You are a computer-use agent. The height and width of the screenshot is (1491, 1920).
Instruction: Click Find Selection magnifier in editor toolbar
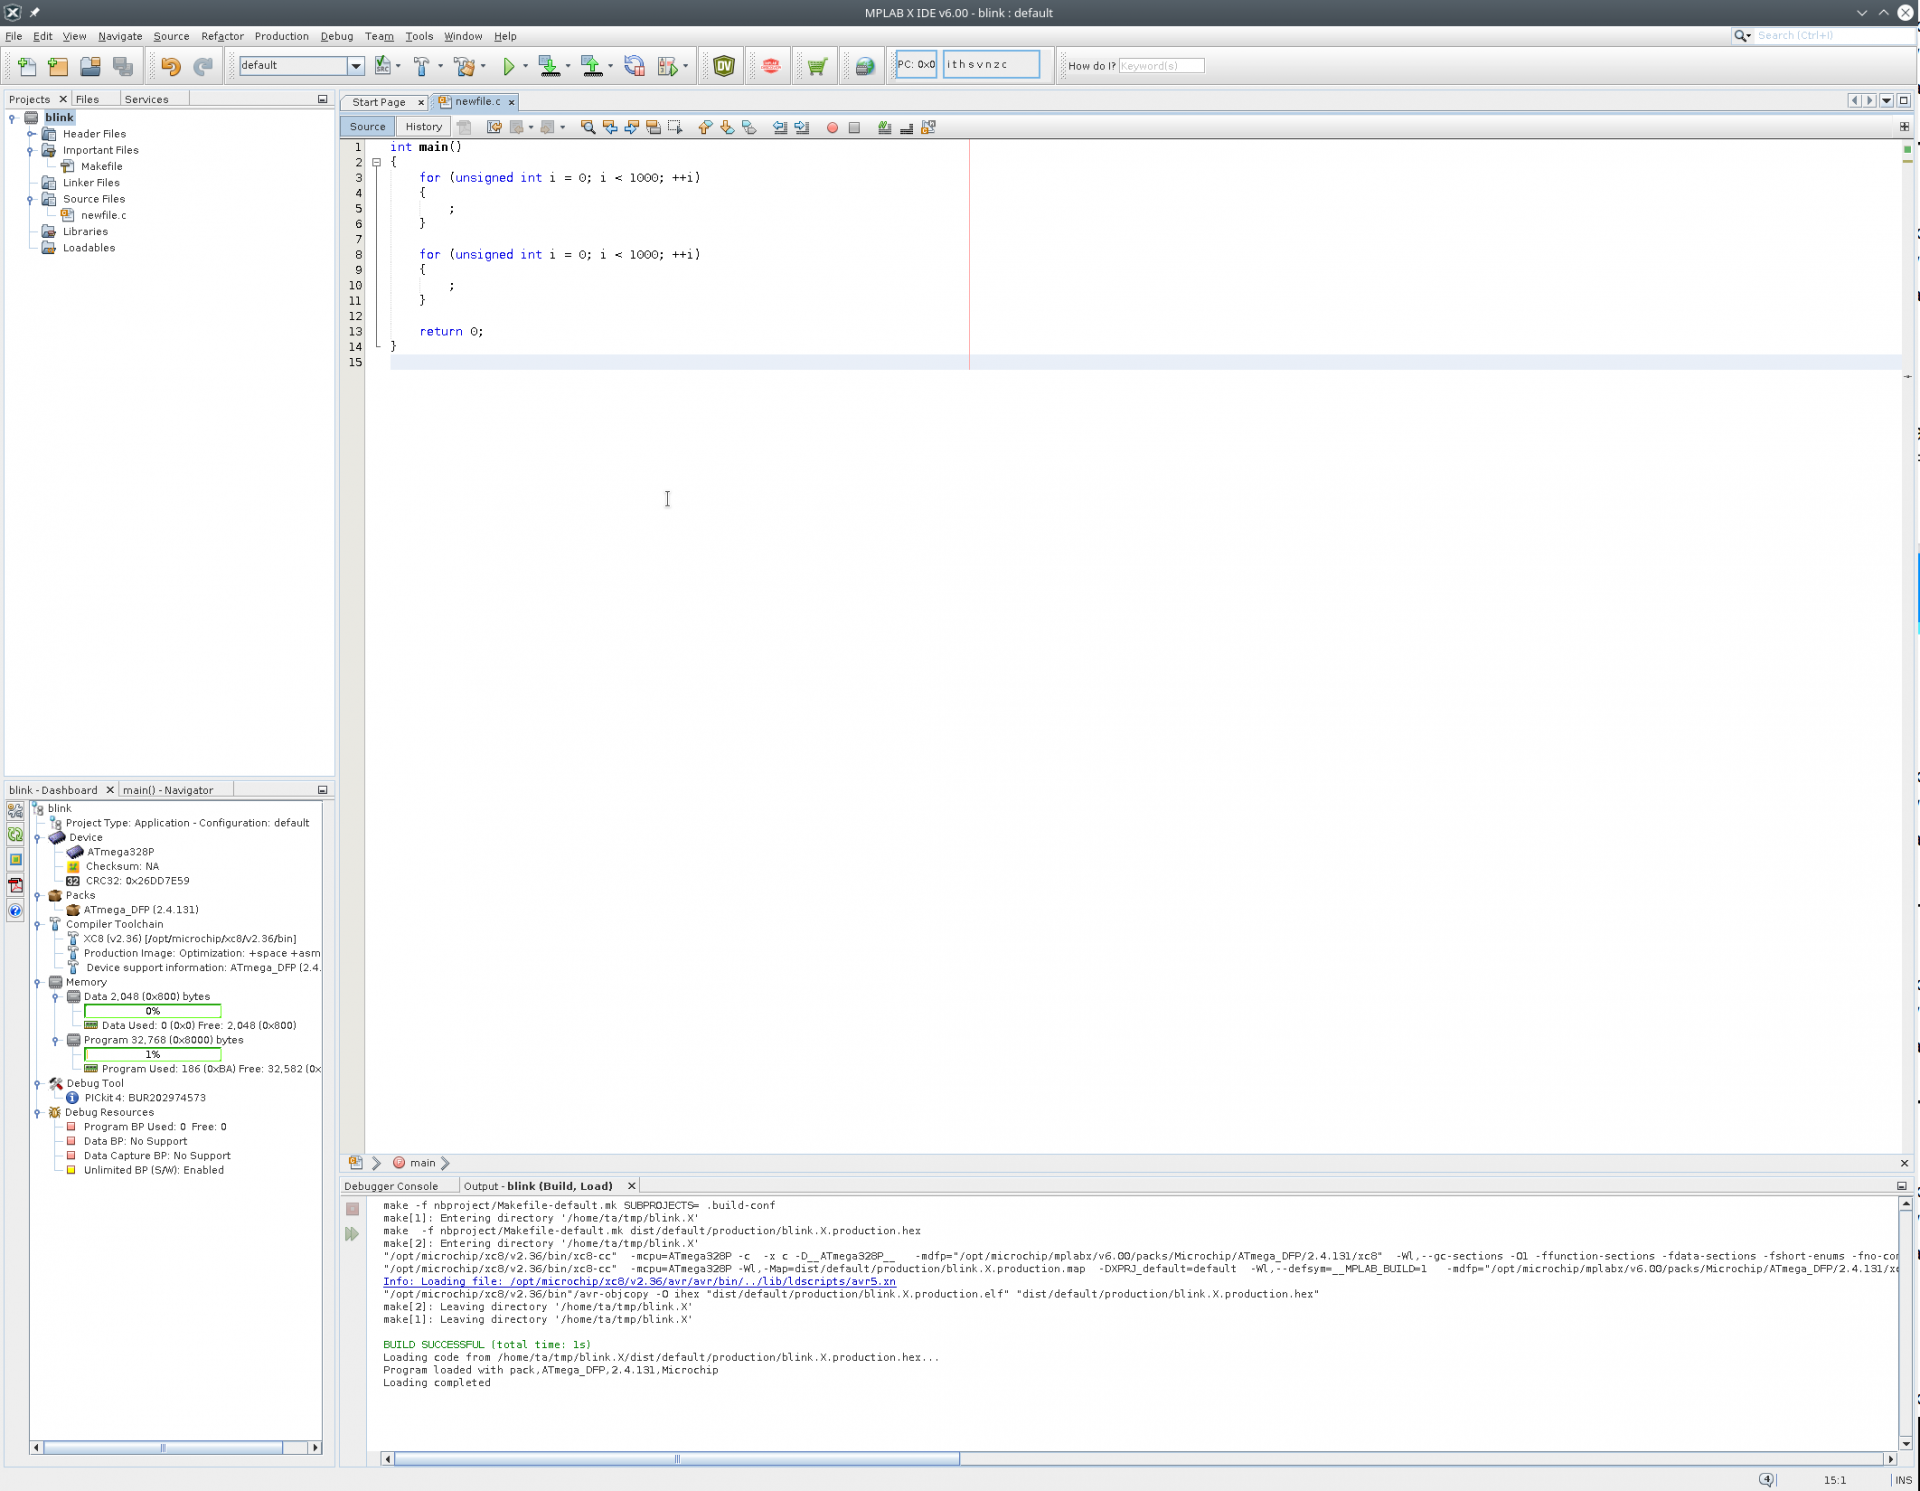pos(588,127)
